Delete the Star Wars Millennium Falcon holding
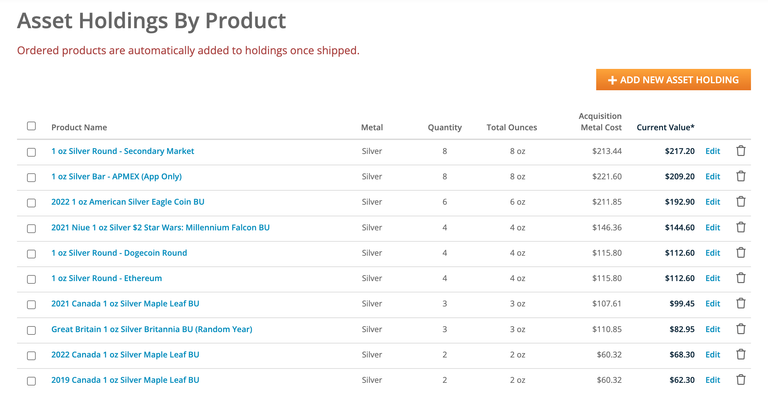This screenshot has width=768, height=396. 741,227
